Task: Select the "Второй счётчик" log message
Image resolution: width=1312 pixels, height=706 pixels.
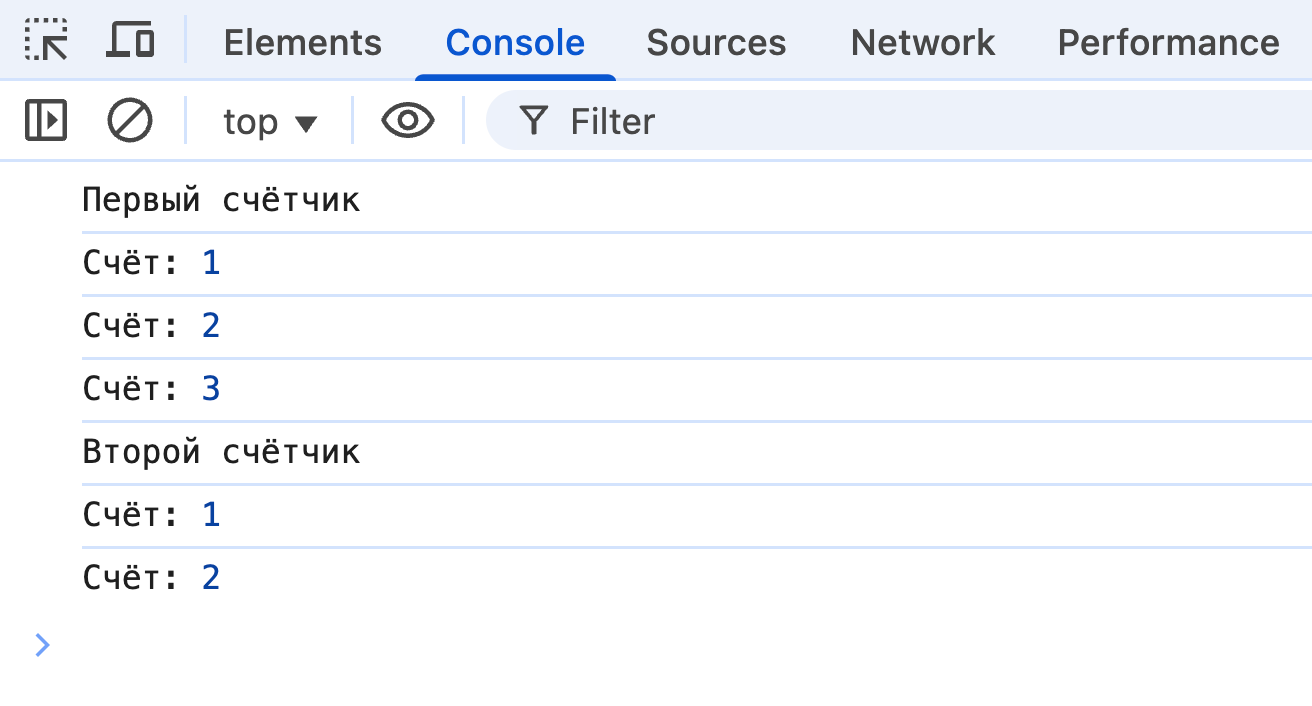Action: 221,453
